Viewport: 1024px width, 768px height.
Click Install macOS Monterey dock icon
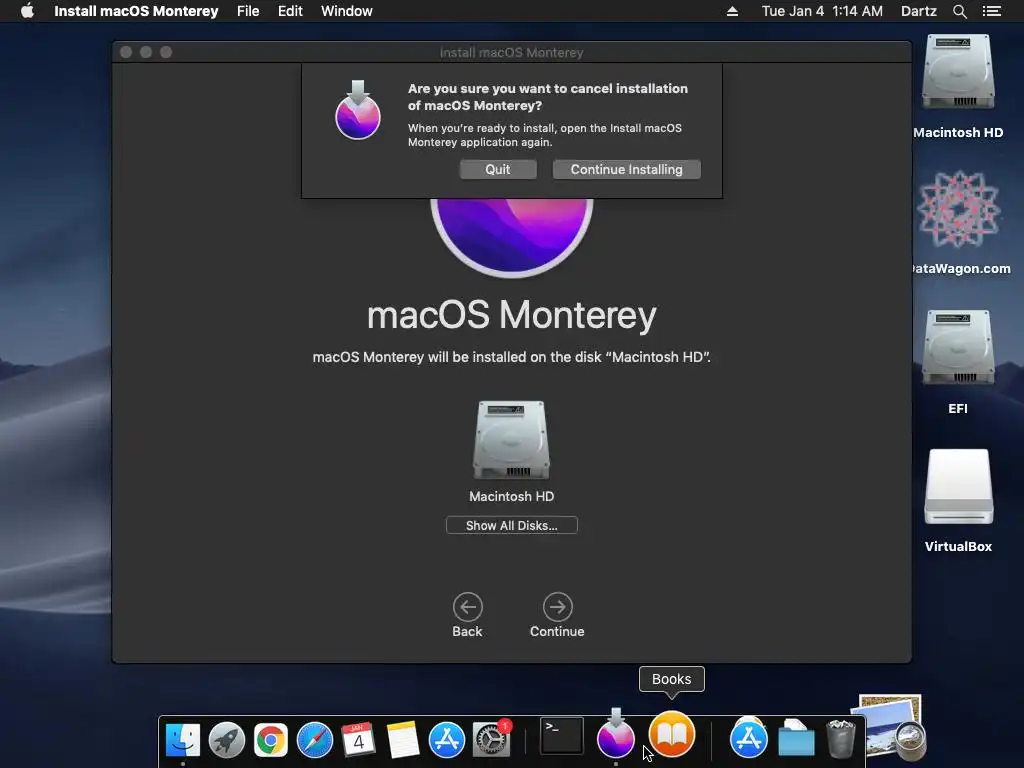coord(615,734)
